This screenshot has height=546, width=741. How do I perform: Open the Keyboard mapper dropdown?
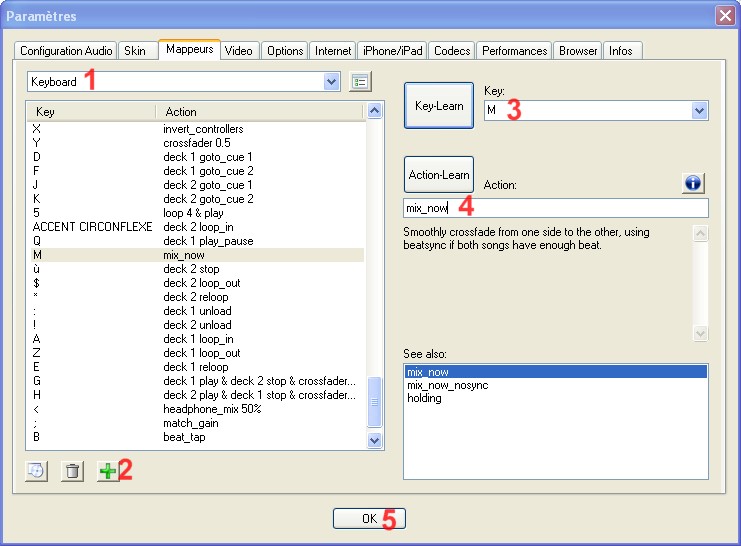pyautogui.click(x=332, y=82)
